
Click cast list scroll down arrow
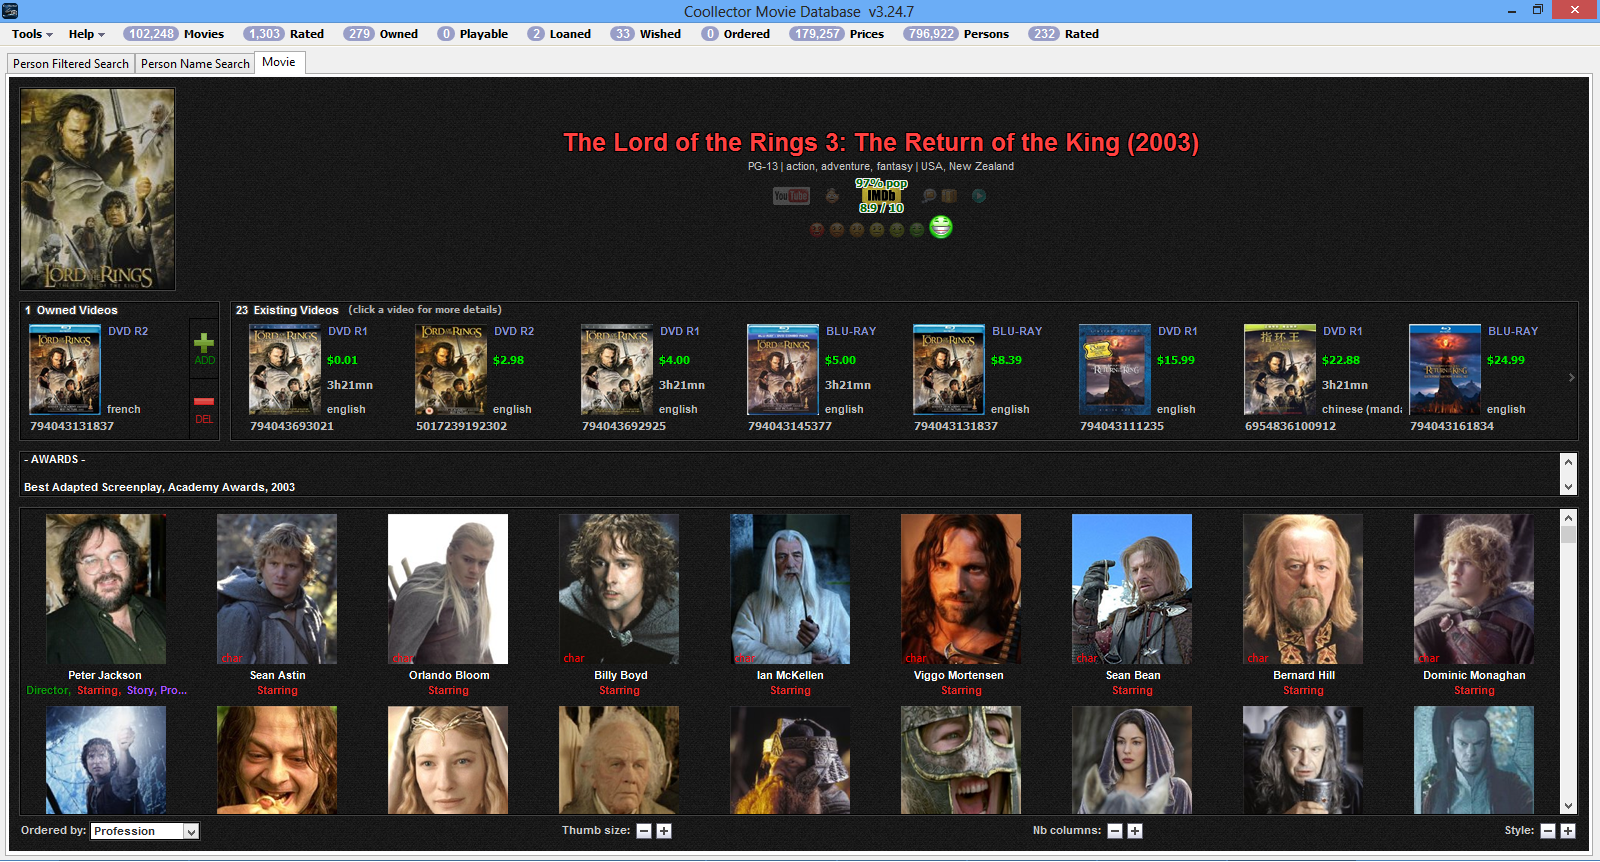1568,805
